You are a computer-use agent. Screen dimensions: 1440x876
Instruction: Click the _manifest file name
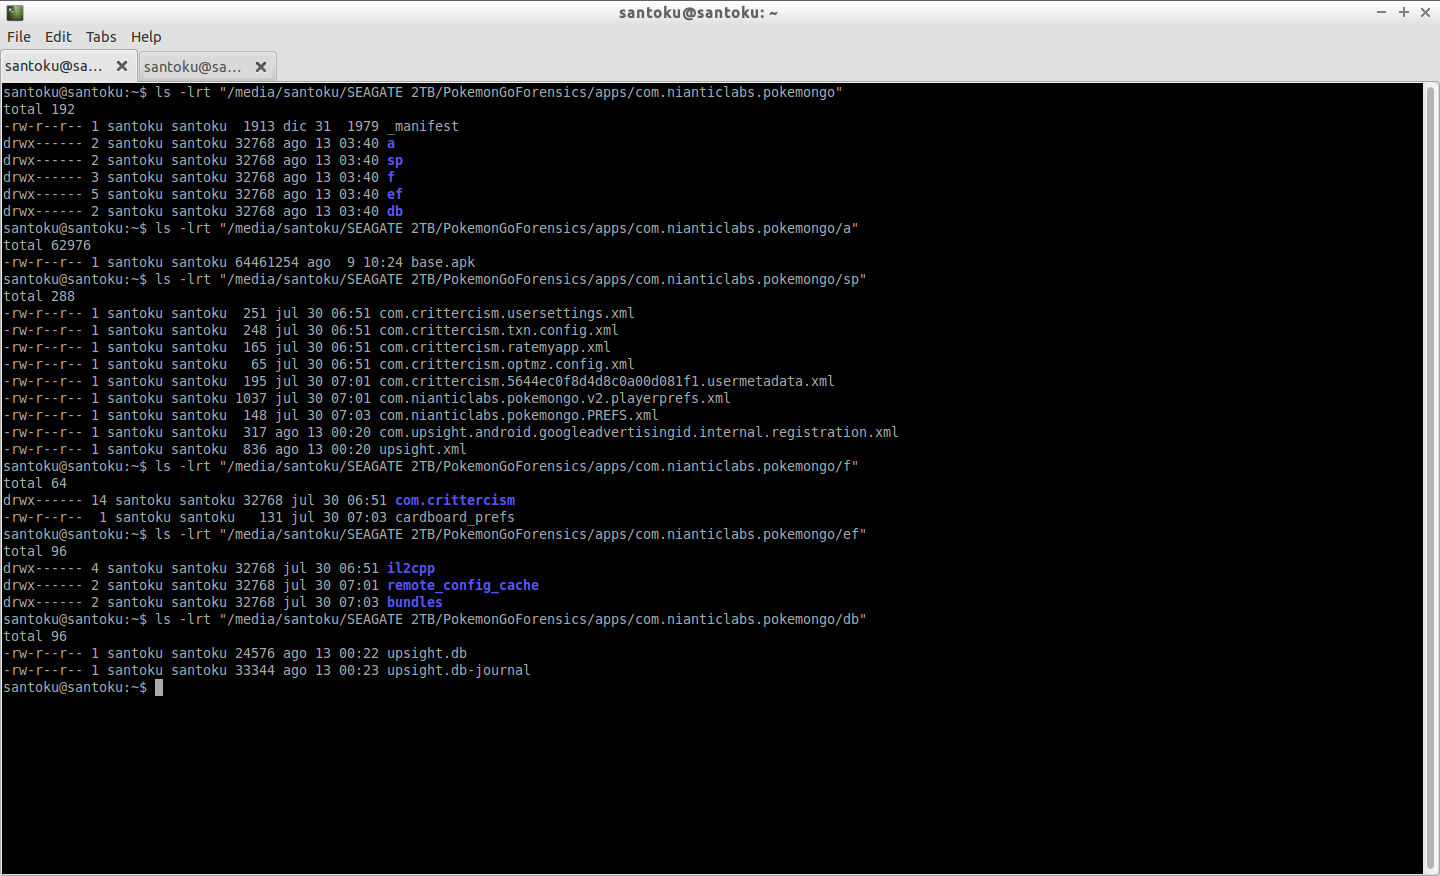(x=423, y=126)
